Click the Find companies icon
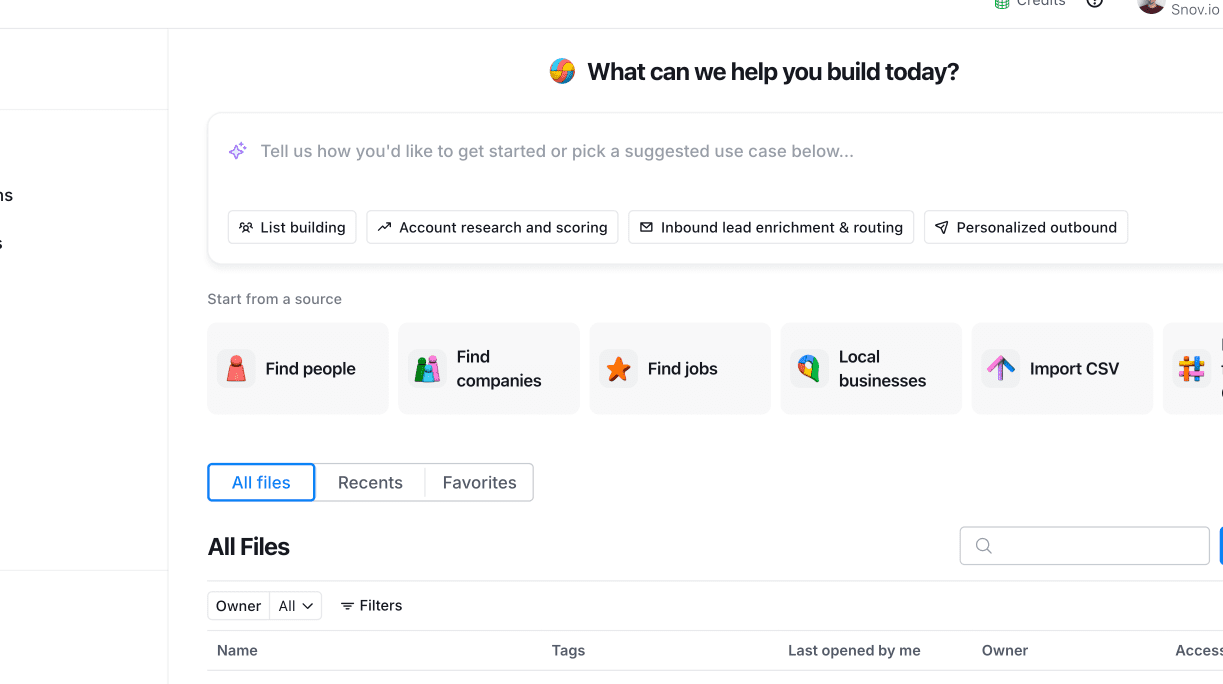Image resolution: width=1223 pixels, height=684 pixels. (427, 369)
